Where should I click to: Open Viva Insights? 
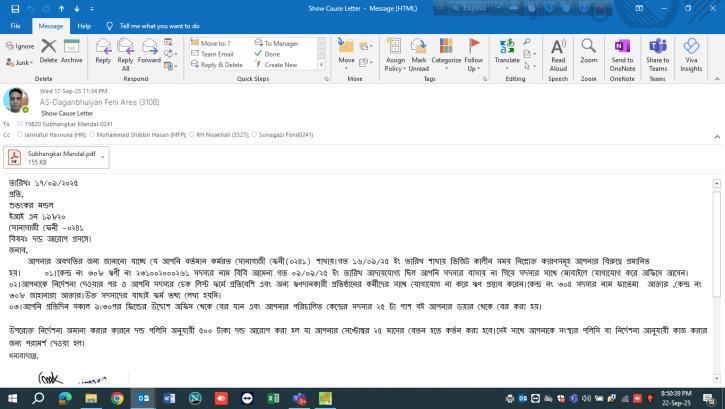691,51
